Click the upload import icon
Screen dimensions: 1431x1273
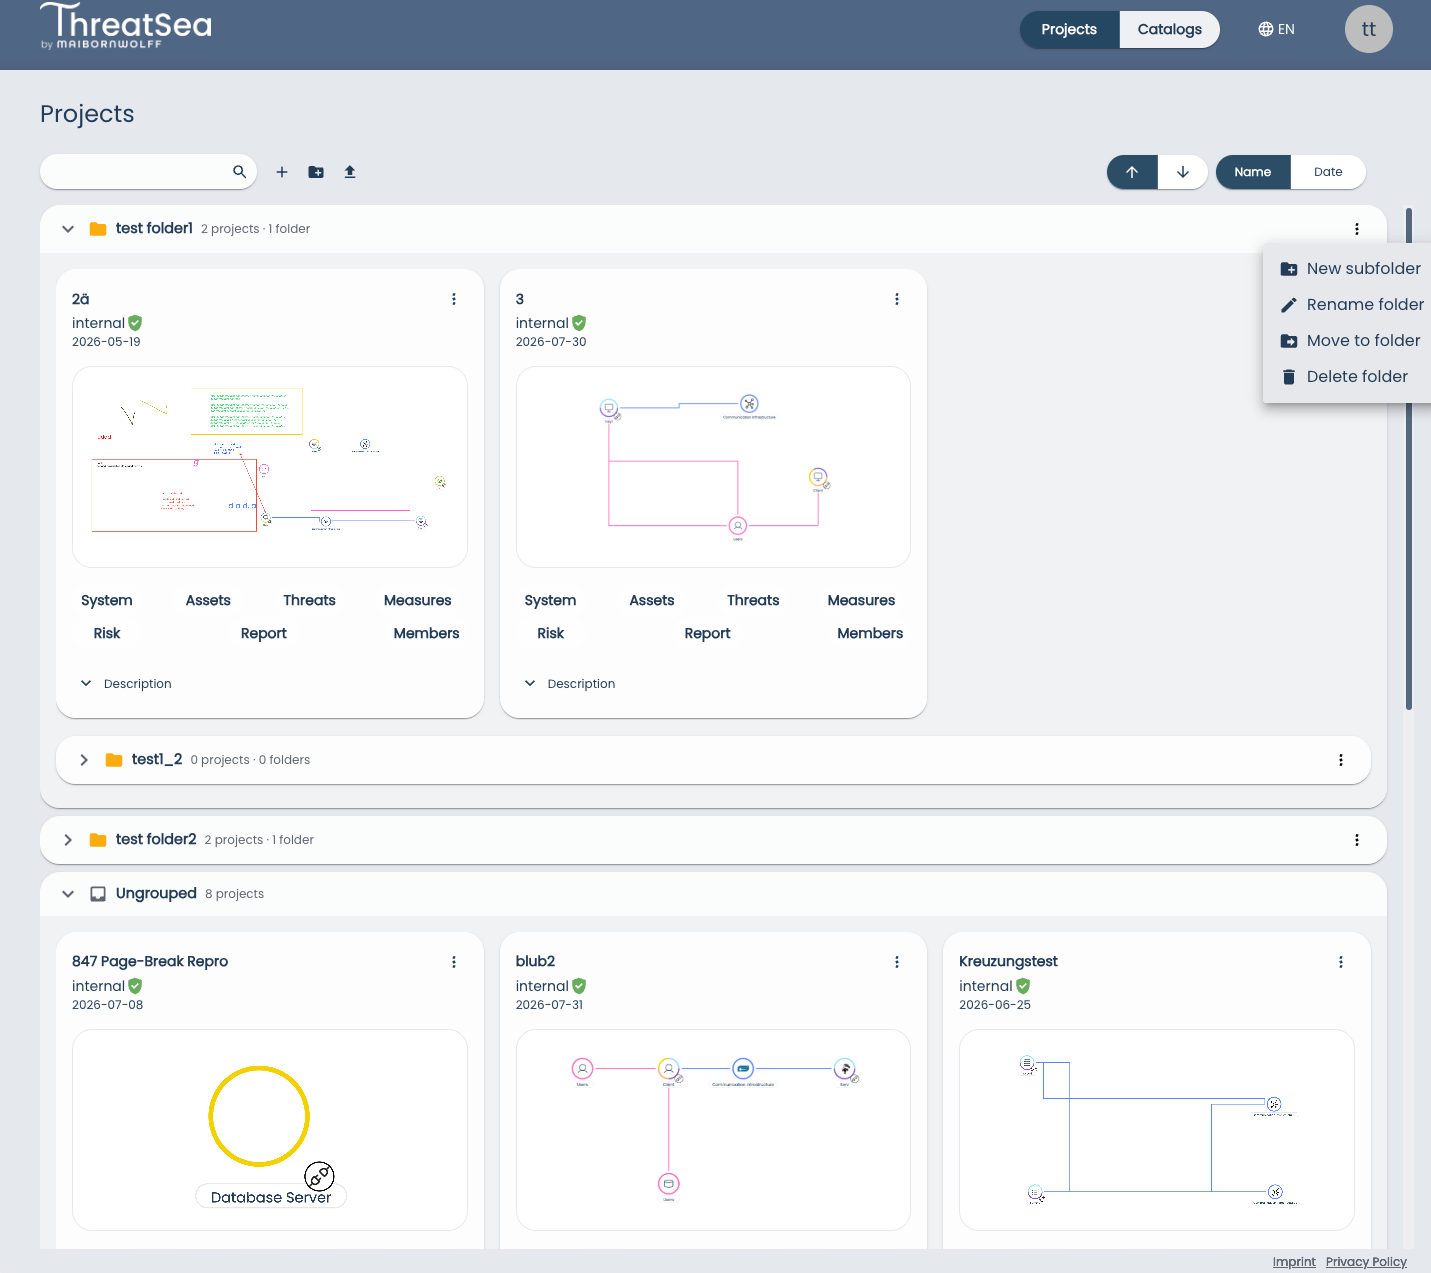point(350,172)
